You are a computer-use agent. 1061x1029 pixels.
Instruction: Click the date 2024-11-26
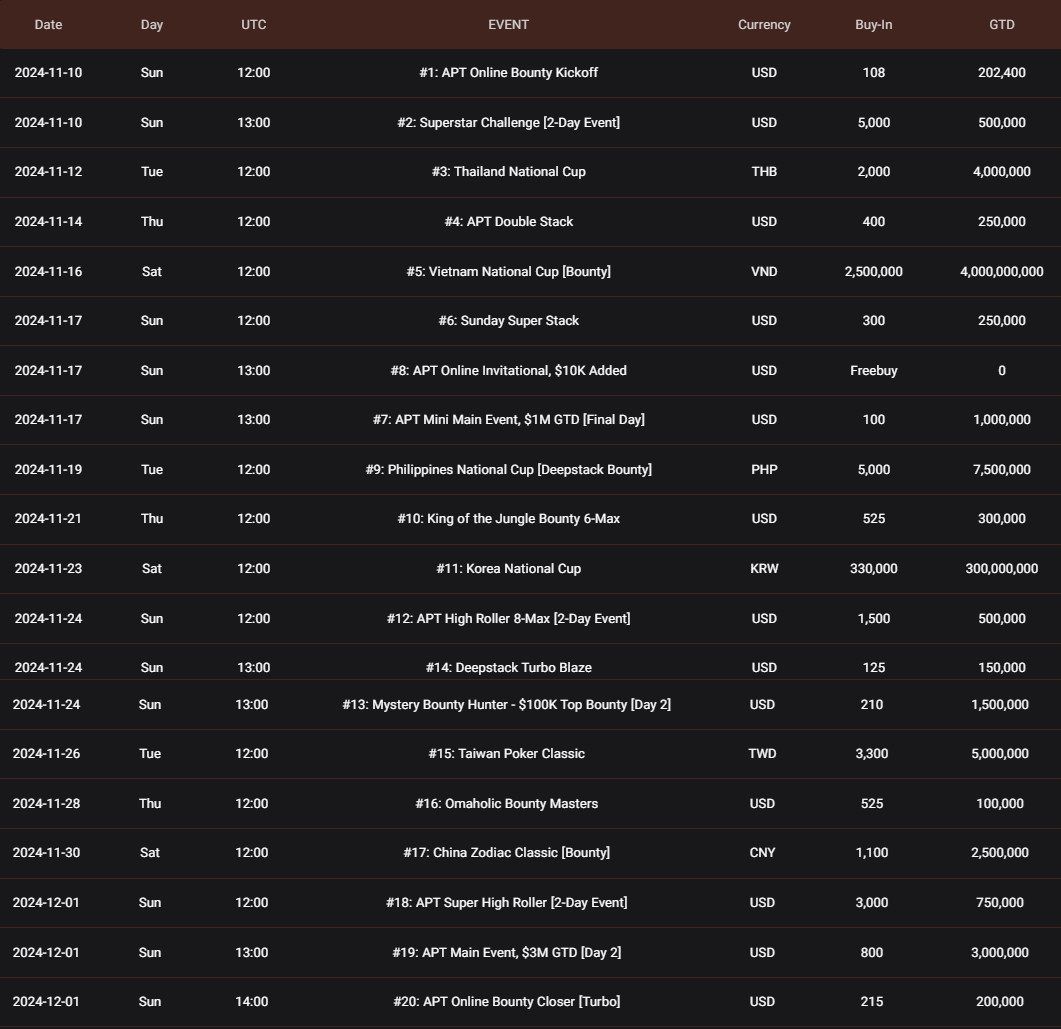[46, 754]
